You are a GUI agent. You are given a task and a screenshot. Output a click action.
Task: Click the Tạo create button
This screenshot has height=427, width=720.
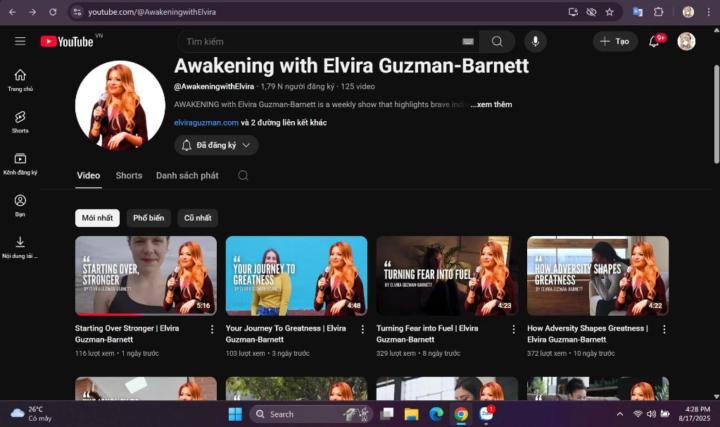click(615, 41)
